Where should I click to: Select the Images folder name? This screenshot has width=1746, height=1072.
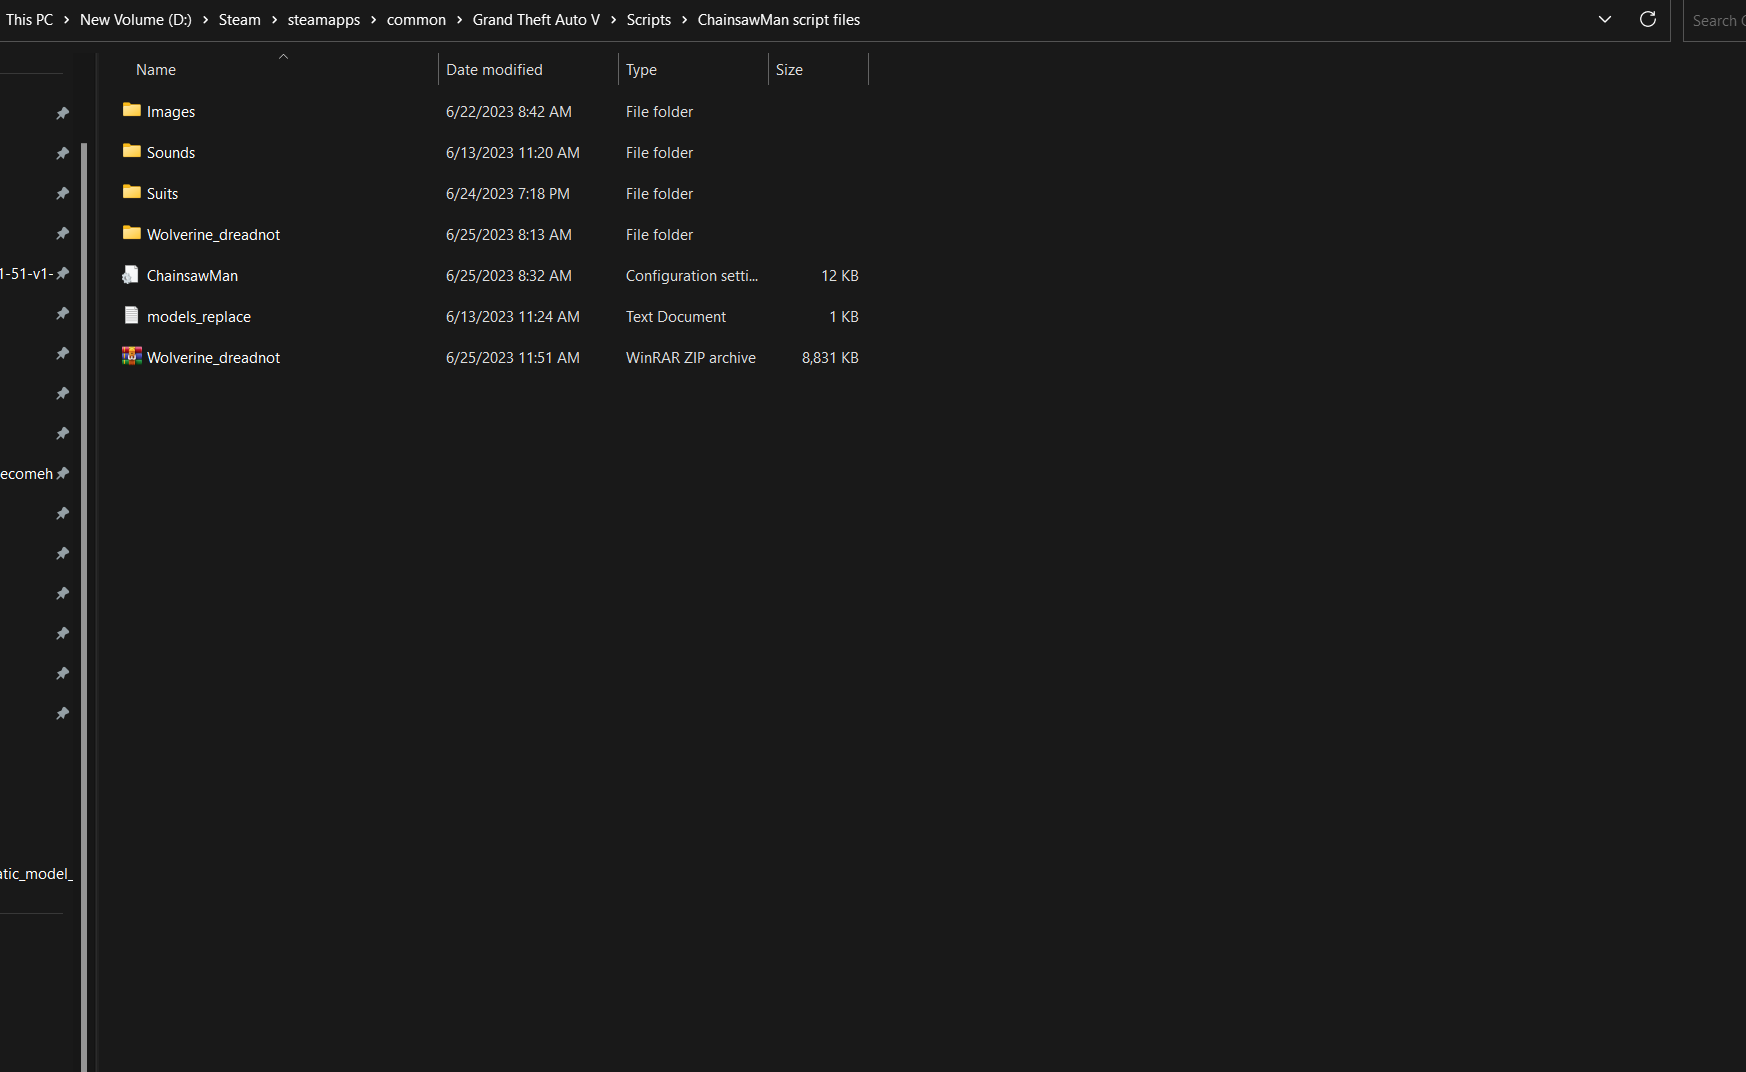pyautogui.click(x=171, y=112)
